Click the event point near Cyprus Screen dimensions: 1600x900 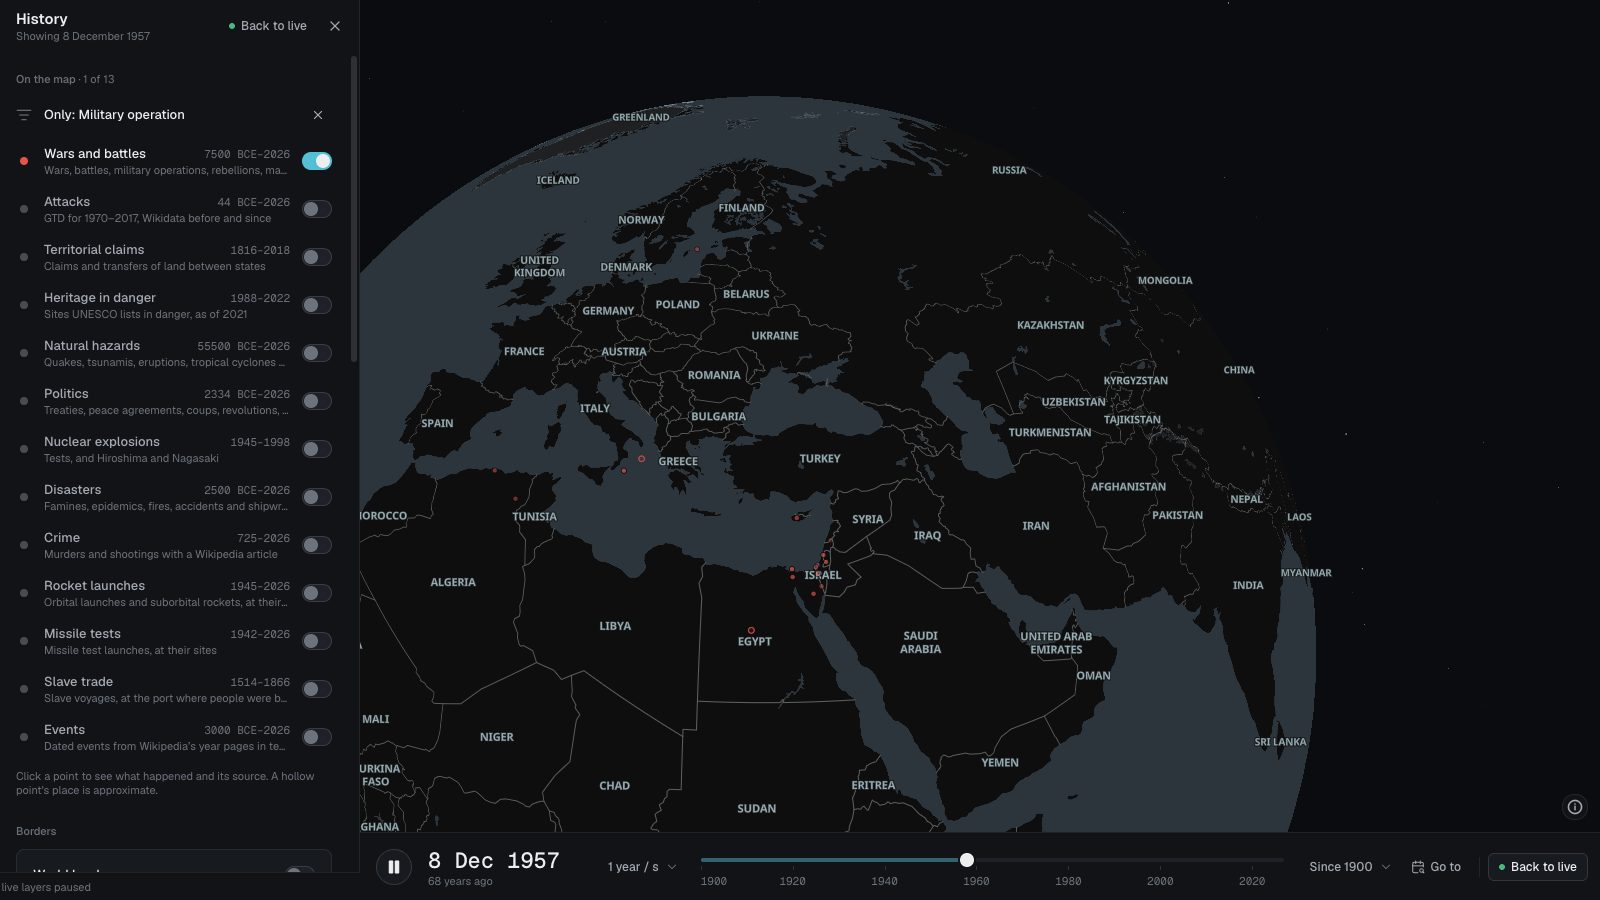point(796,518)
